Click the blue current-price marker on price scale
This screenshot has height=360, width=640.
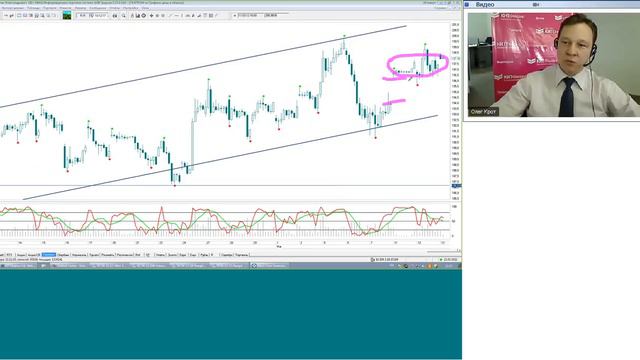(456, 186)
